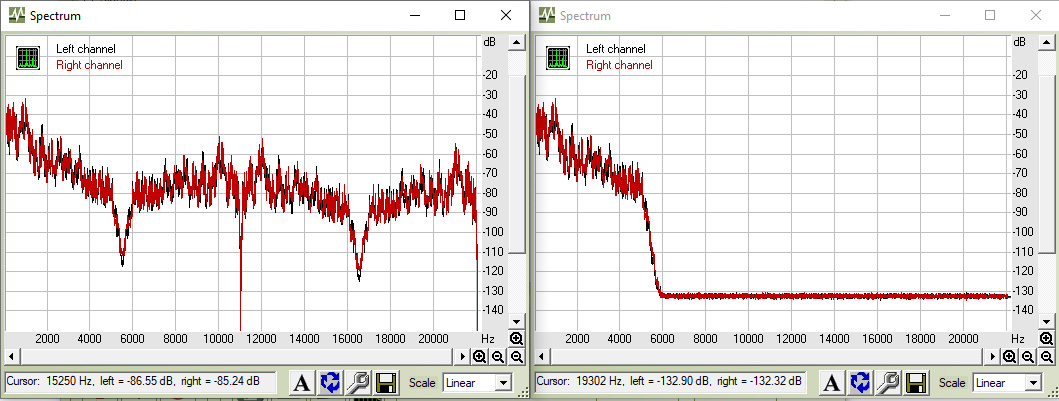Click the A font button in left Spectrum window
The image size is (1059, 401).
point(301,383)
